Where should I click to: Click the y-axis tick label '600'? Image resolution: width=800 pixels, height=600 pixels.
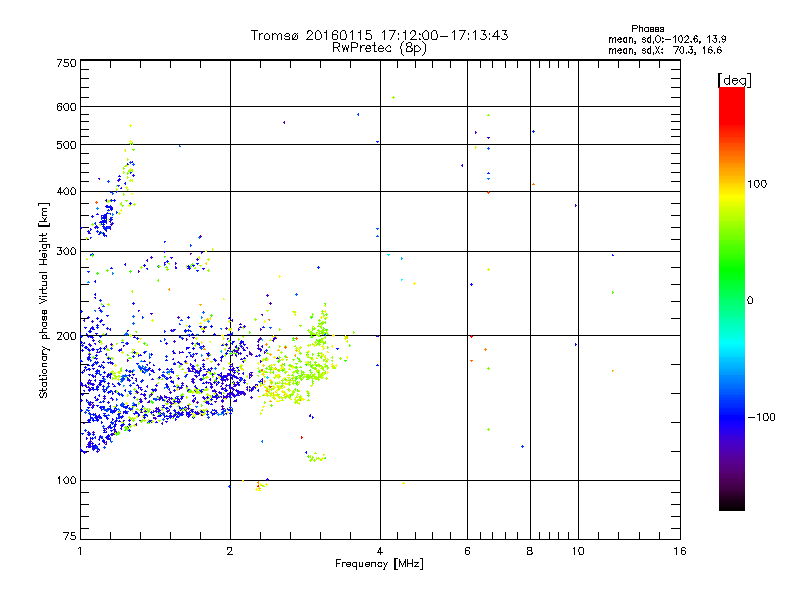(67, 107)
